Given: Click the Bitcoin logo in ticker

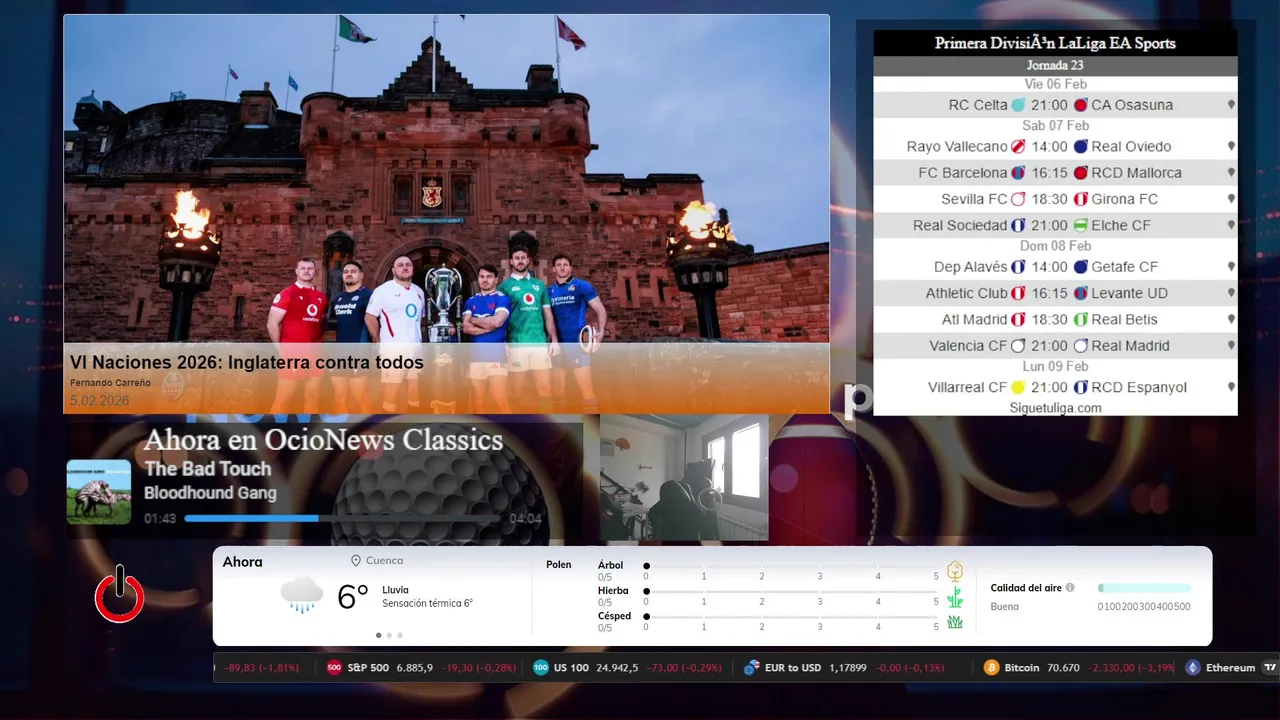Looking at the screenshot, I should coord(991,668).
